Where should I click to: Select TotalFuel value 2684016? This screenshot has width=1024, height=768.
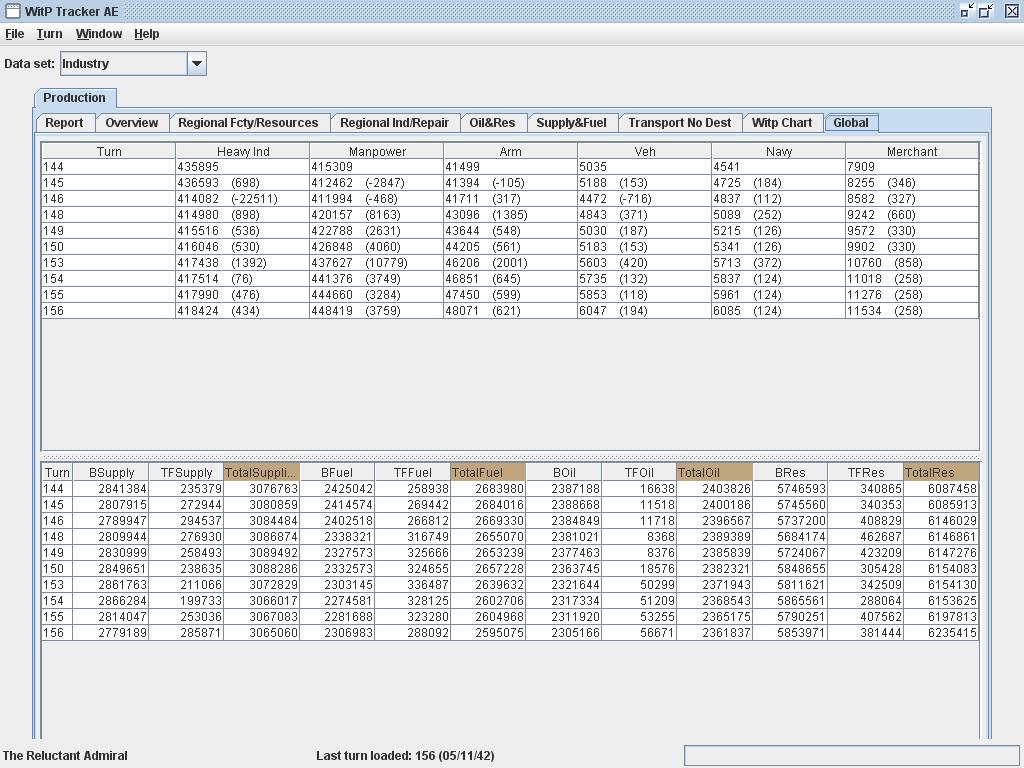tap(488, 505)
